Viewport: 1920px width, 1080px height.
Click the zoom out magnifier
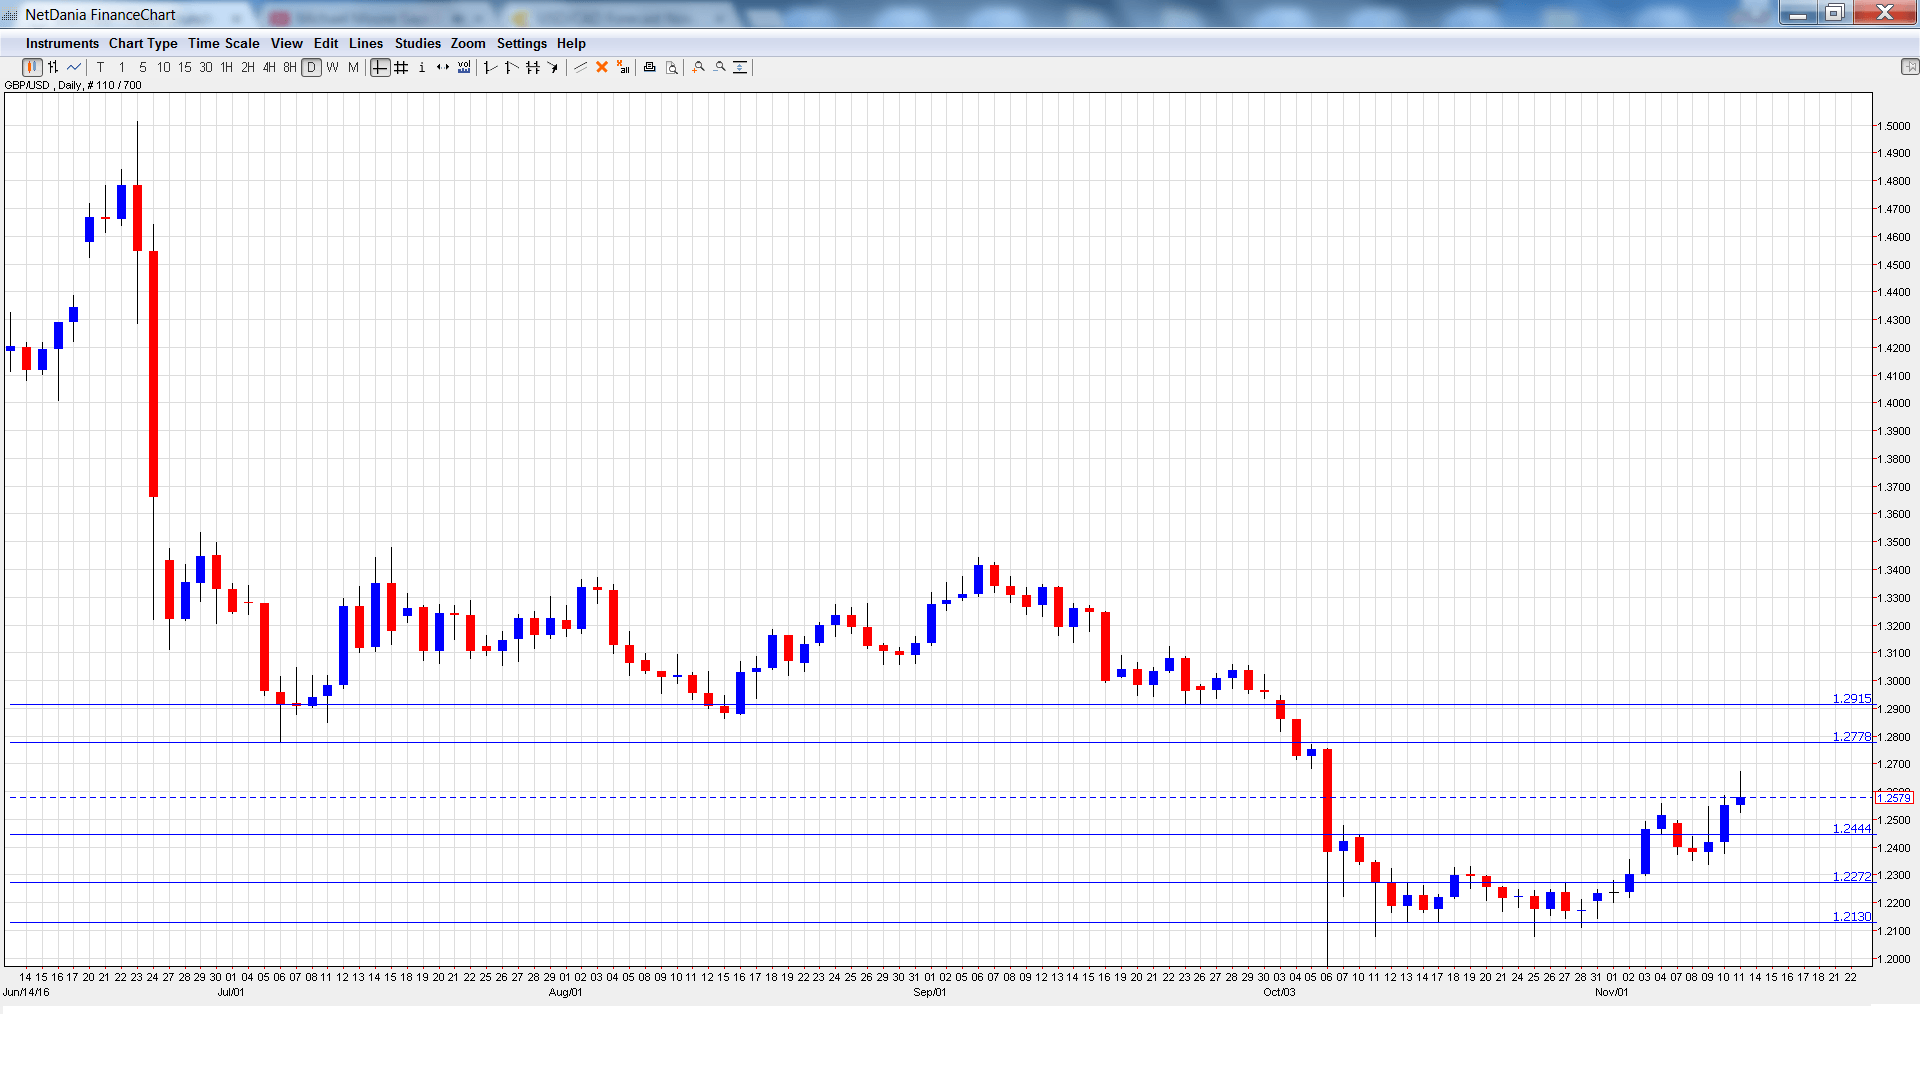tap(720, 67)
